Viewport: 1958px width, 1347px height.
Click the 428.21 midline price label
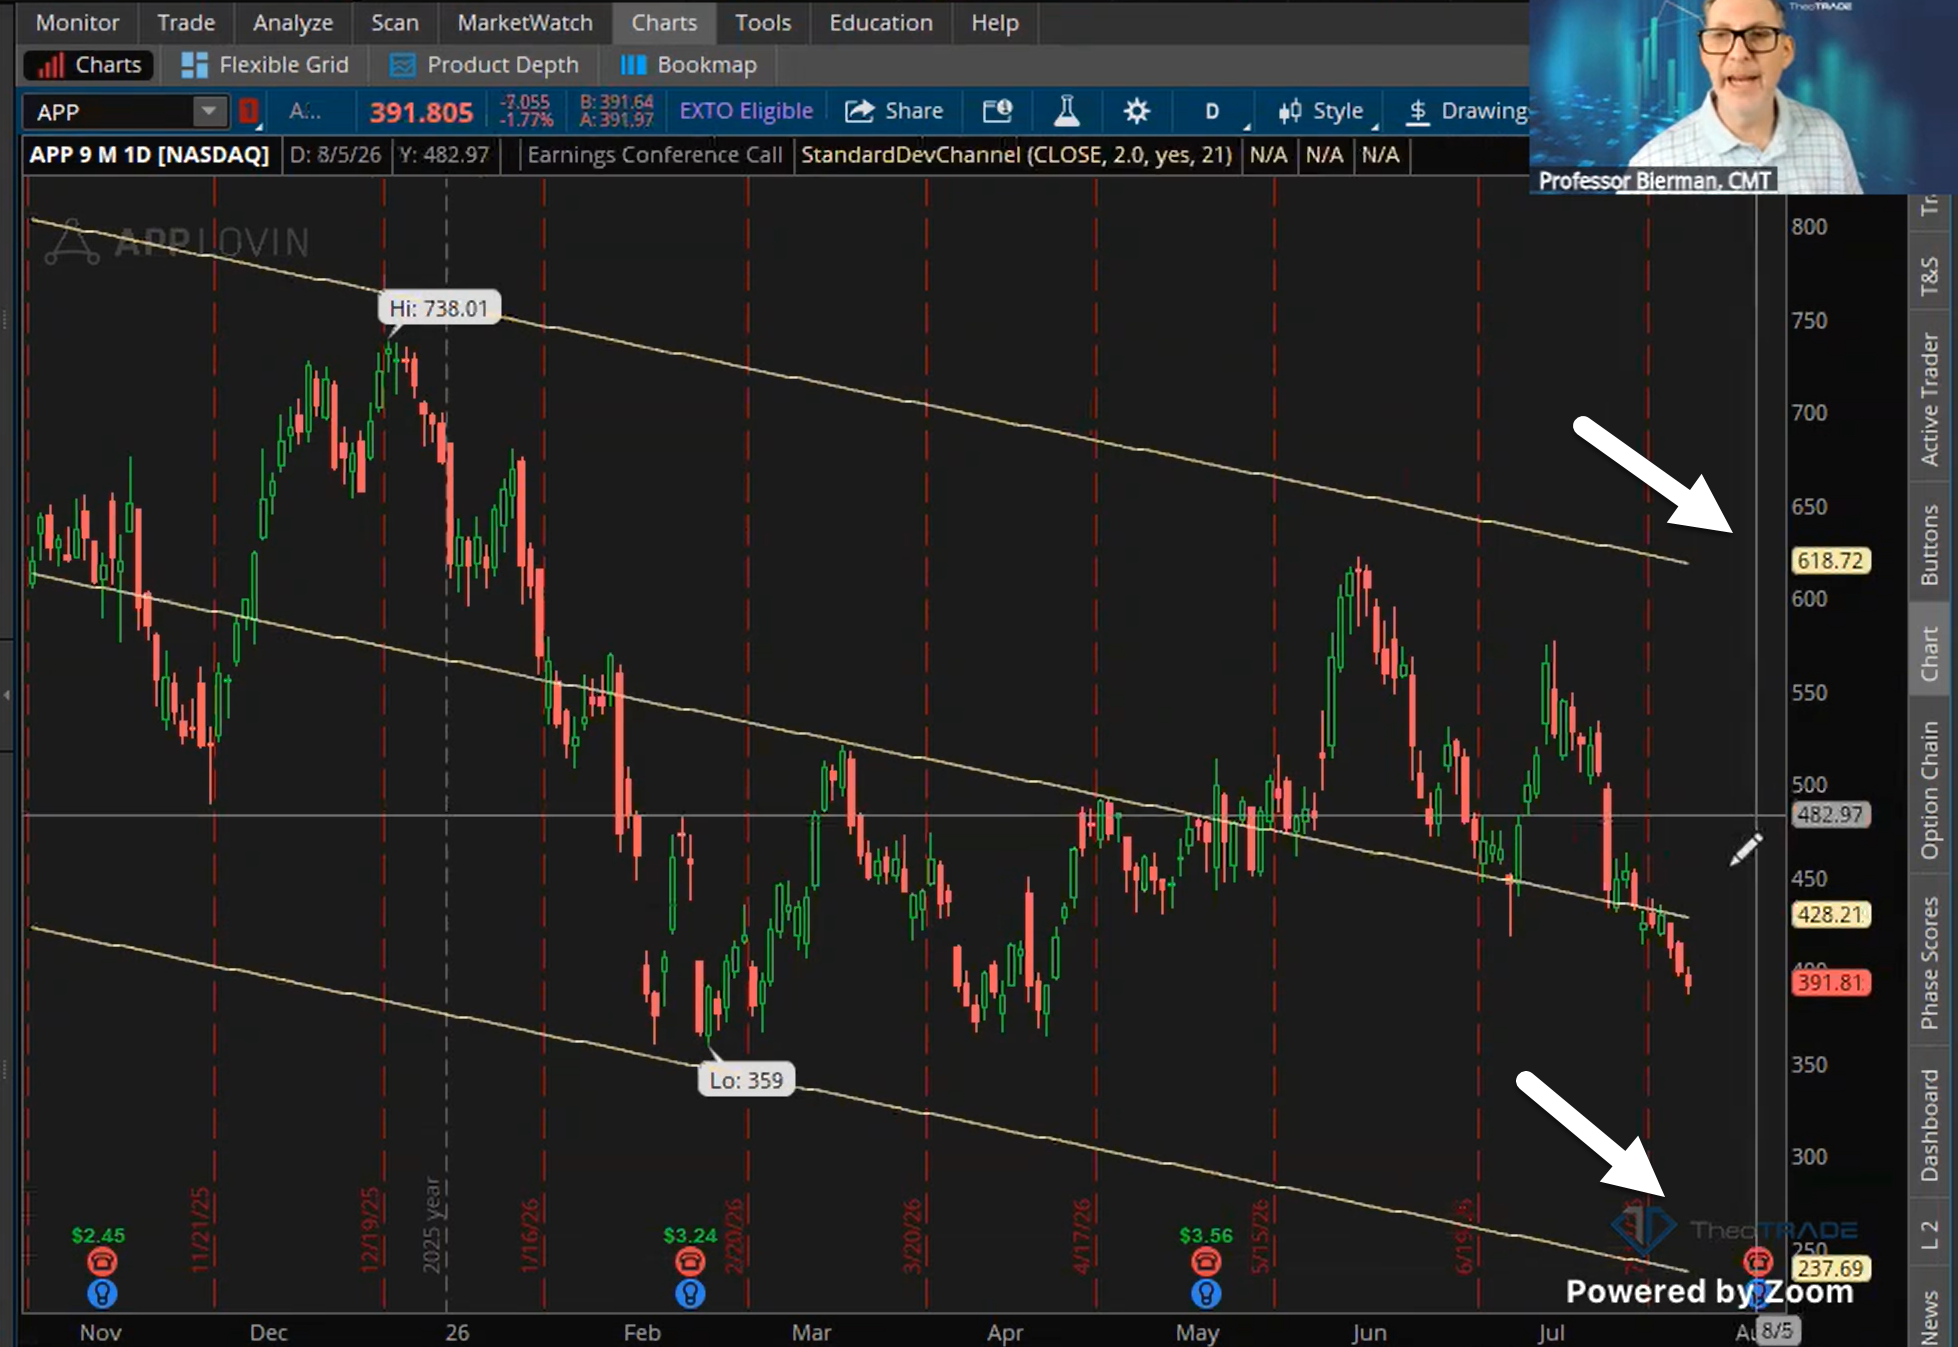[1831, 914]
